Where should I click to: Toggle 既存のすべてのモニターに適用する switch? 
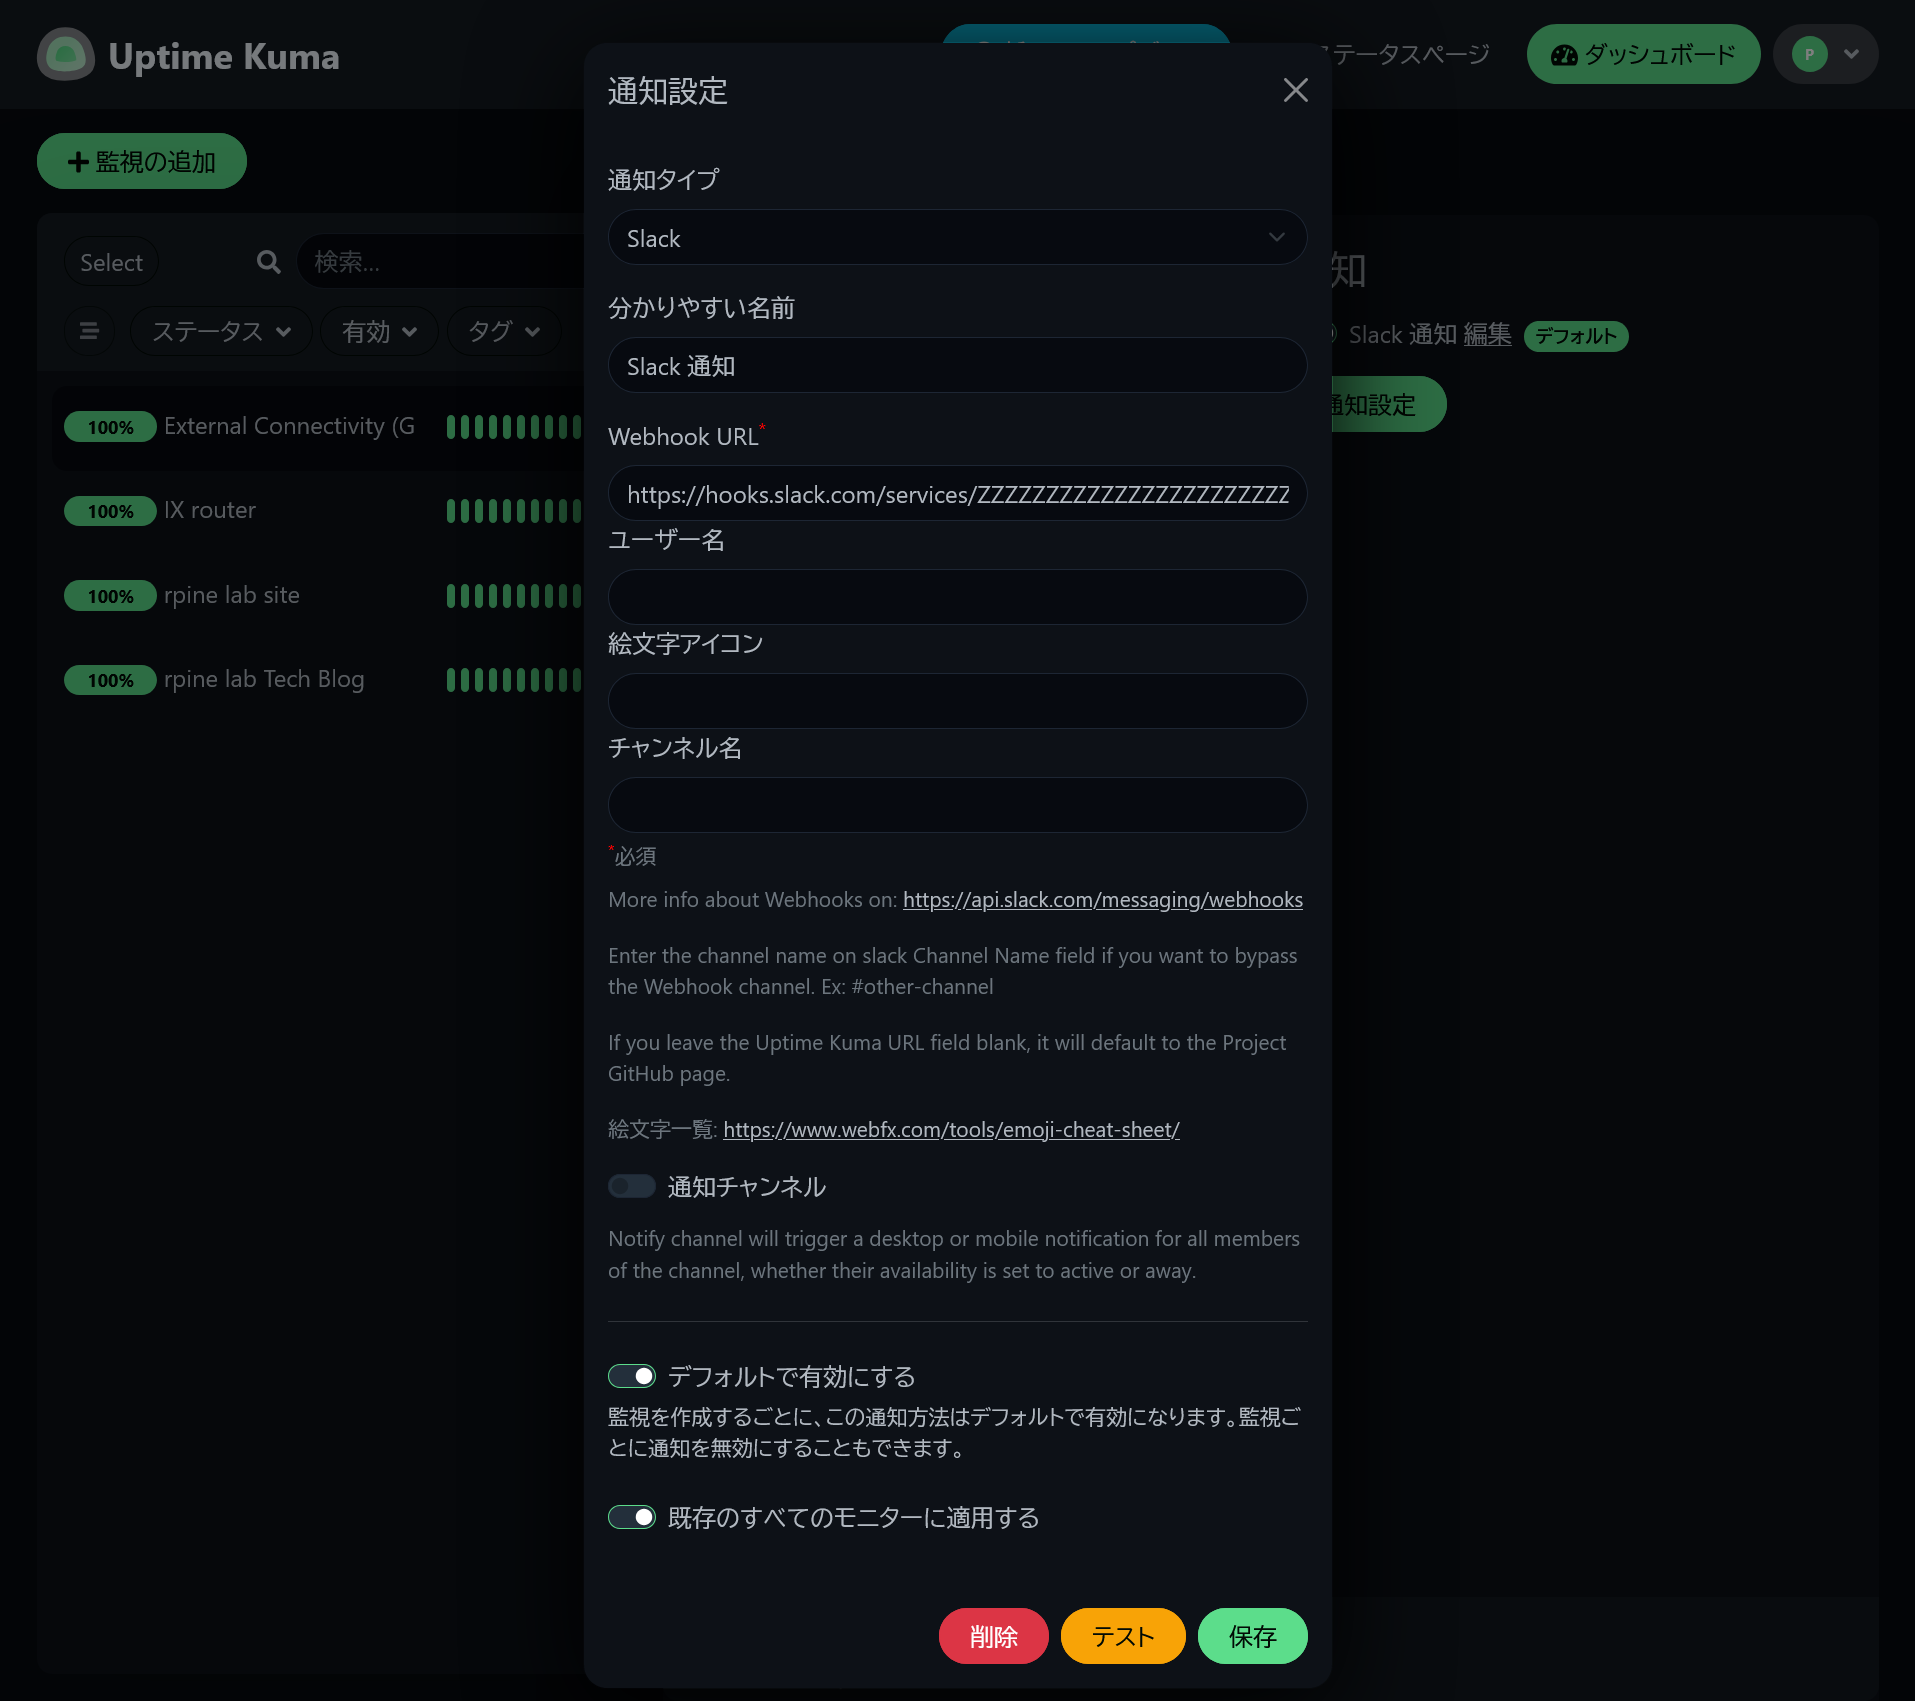click(x=632, y=1518)
